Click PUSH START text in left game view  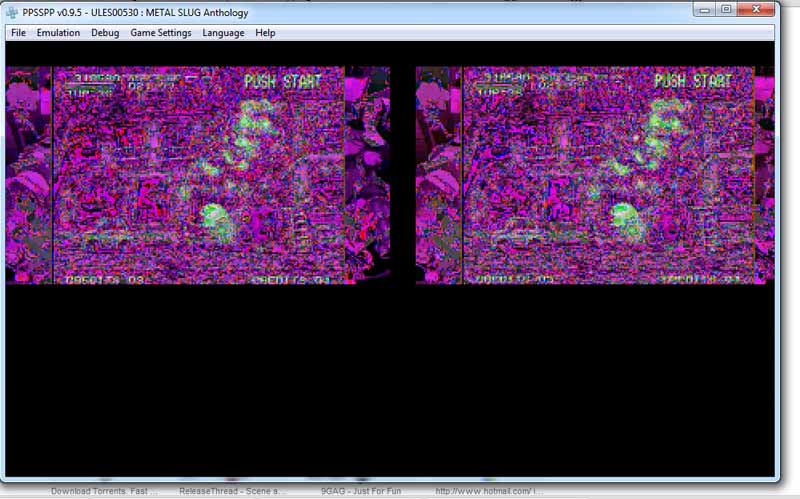tap(283, 82)
